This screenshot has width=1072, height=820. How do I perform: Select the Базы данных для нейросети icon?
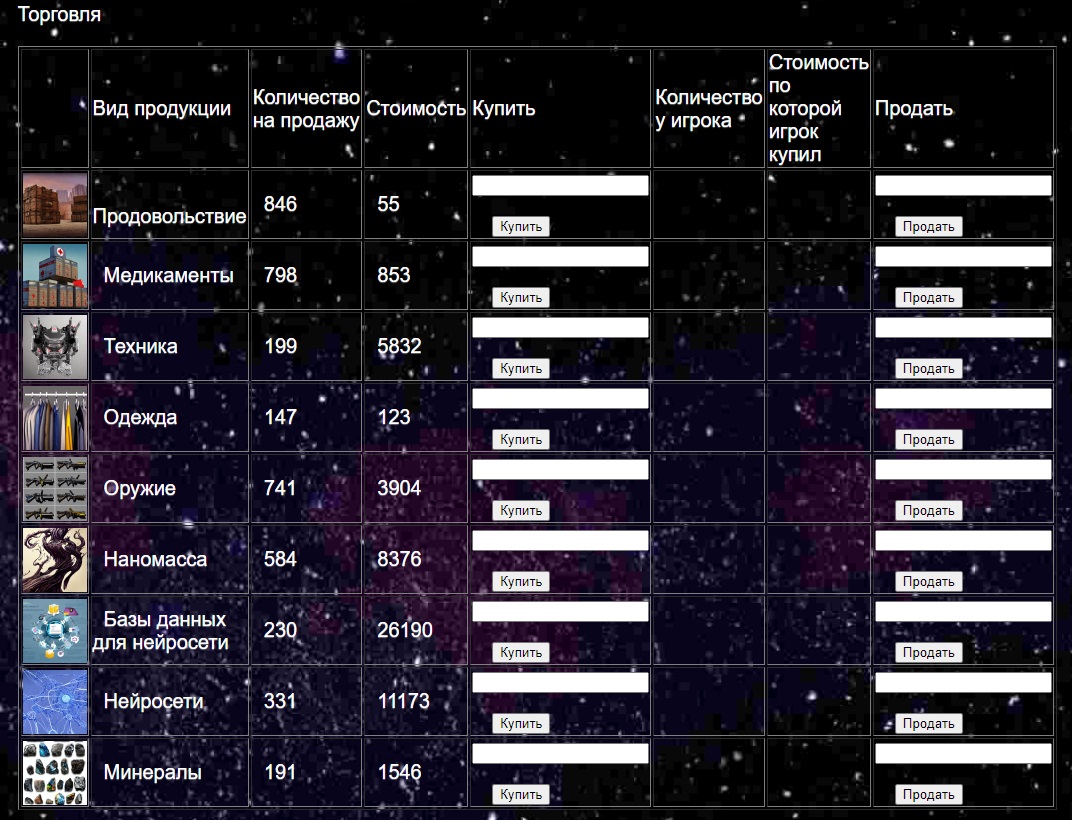(x=55, y=631)
